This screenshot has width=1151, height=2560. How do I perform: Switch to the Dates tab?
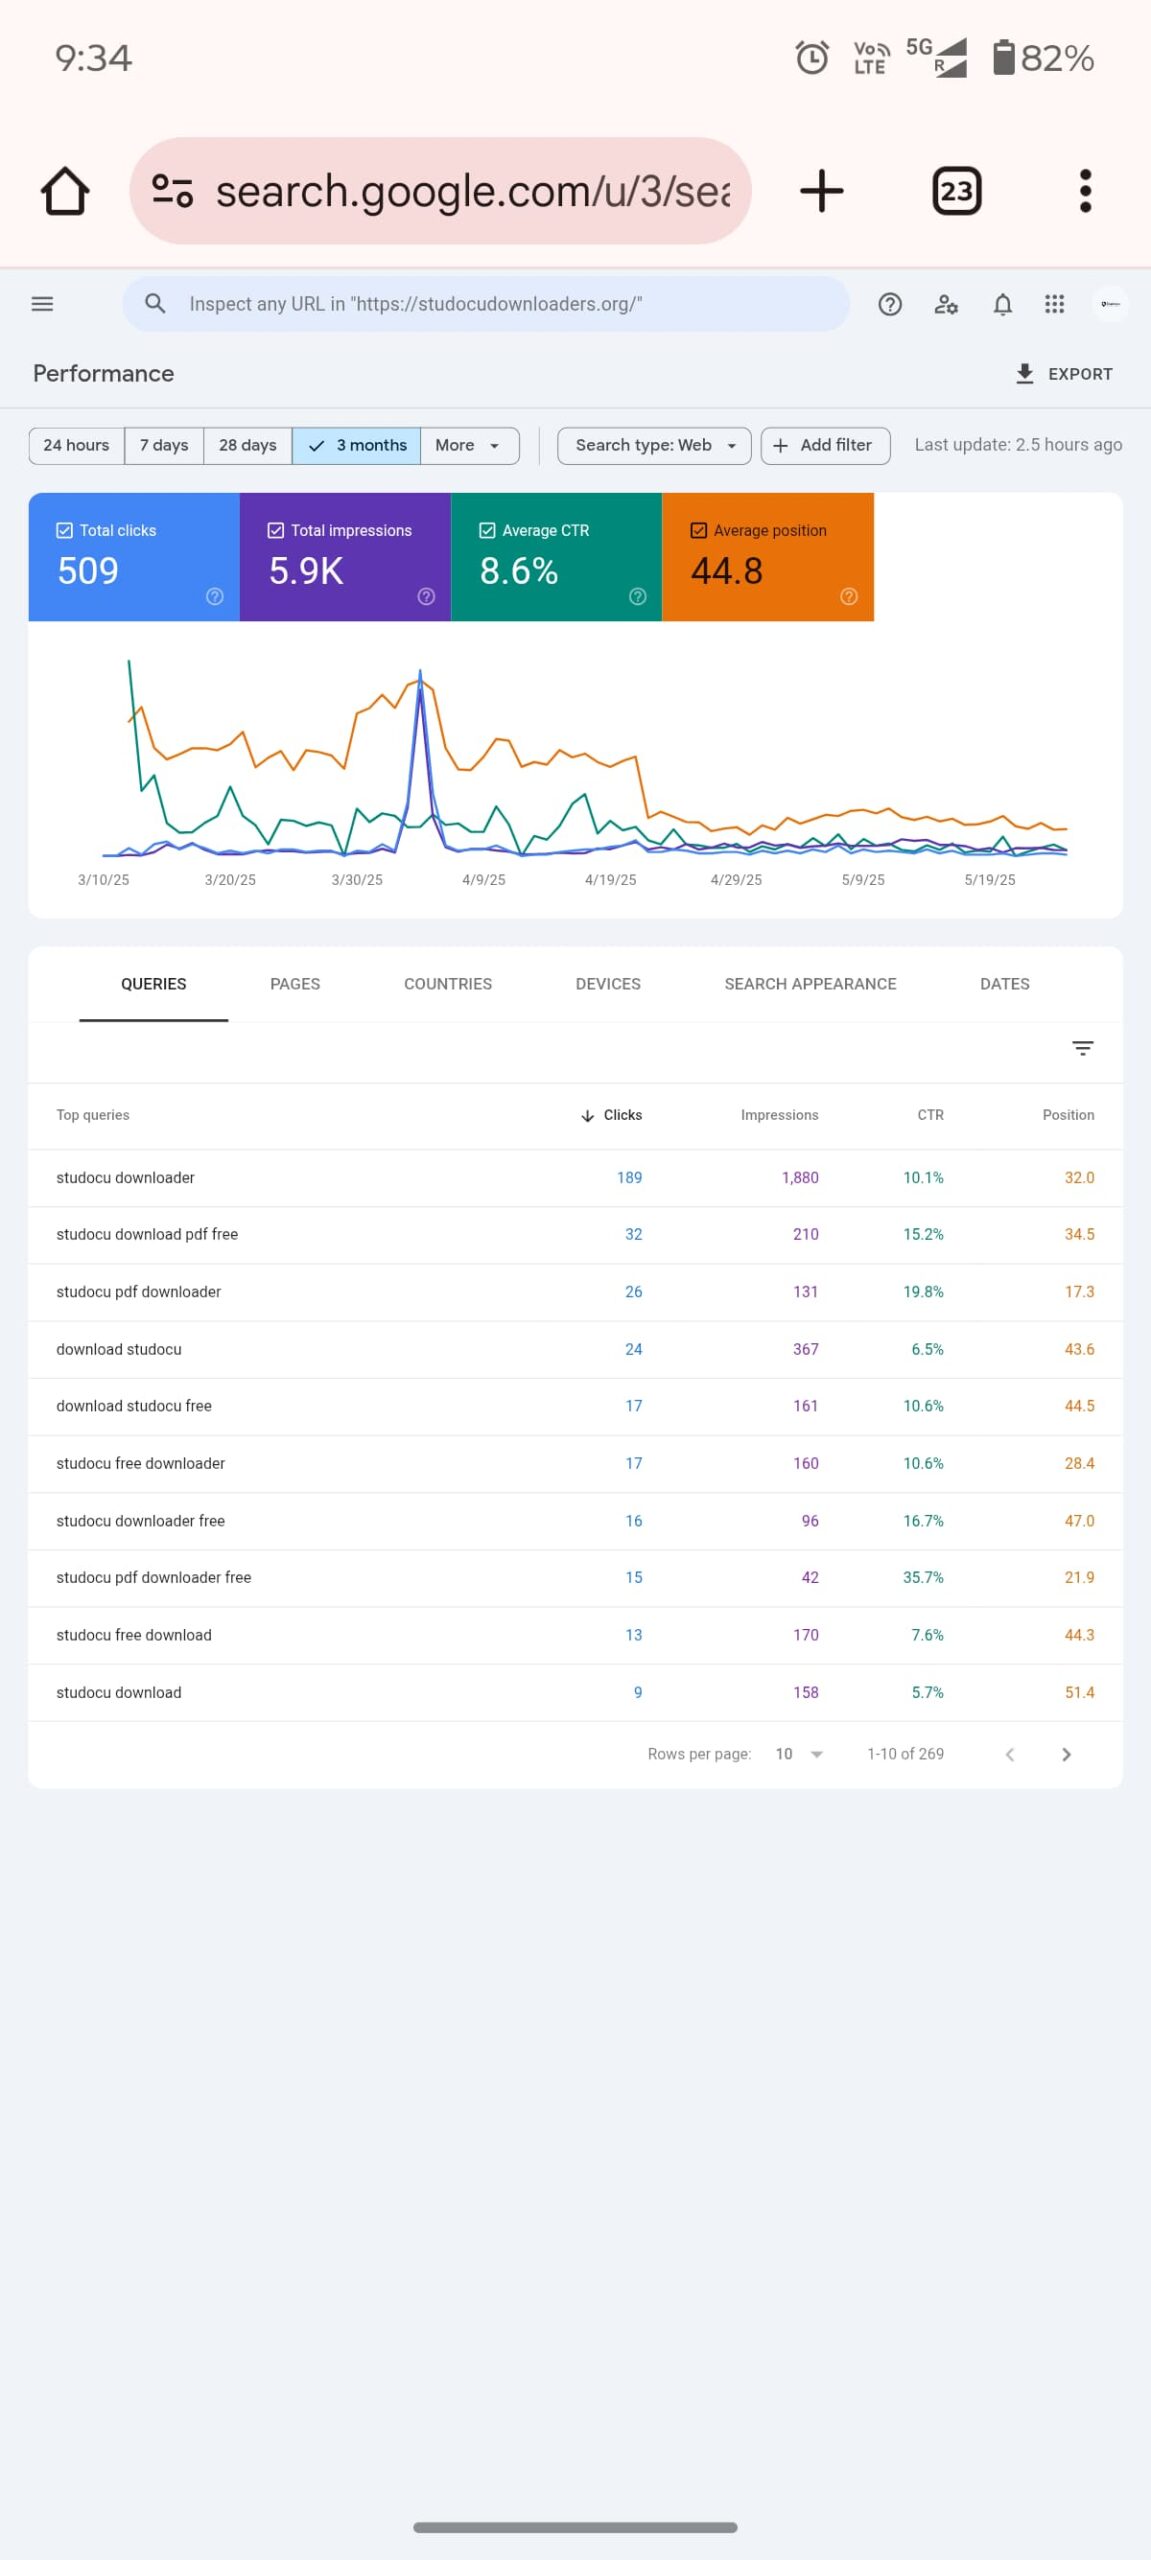coord(1005,984)
